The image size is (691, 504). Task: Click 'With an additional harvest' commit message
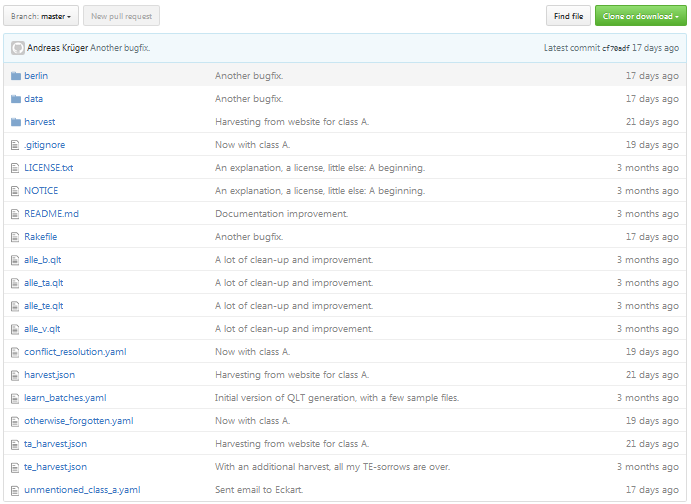332,467
